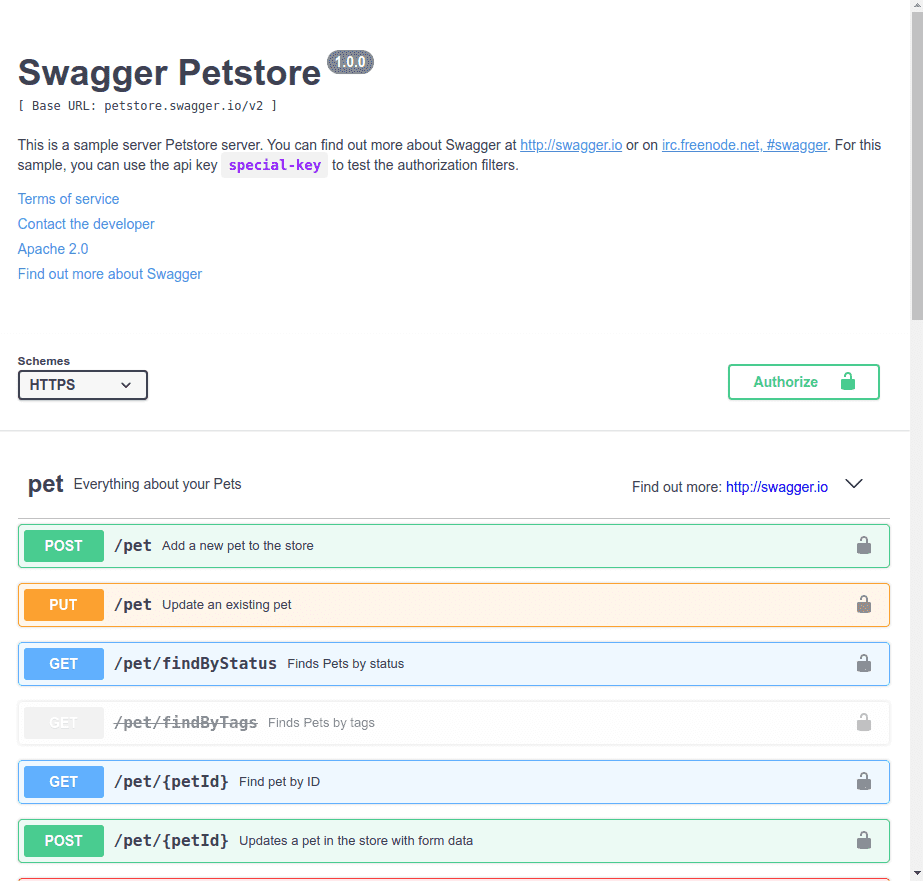Click the irc.freenode.net, #swagger link
The width and height of the screenshot is (923, 881).
tap(744, 145)
